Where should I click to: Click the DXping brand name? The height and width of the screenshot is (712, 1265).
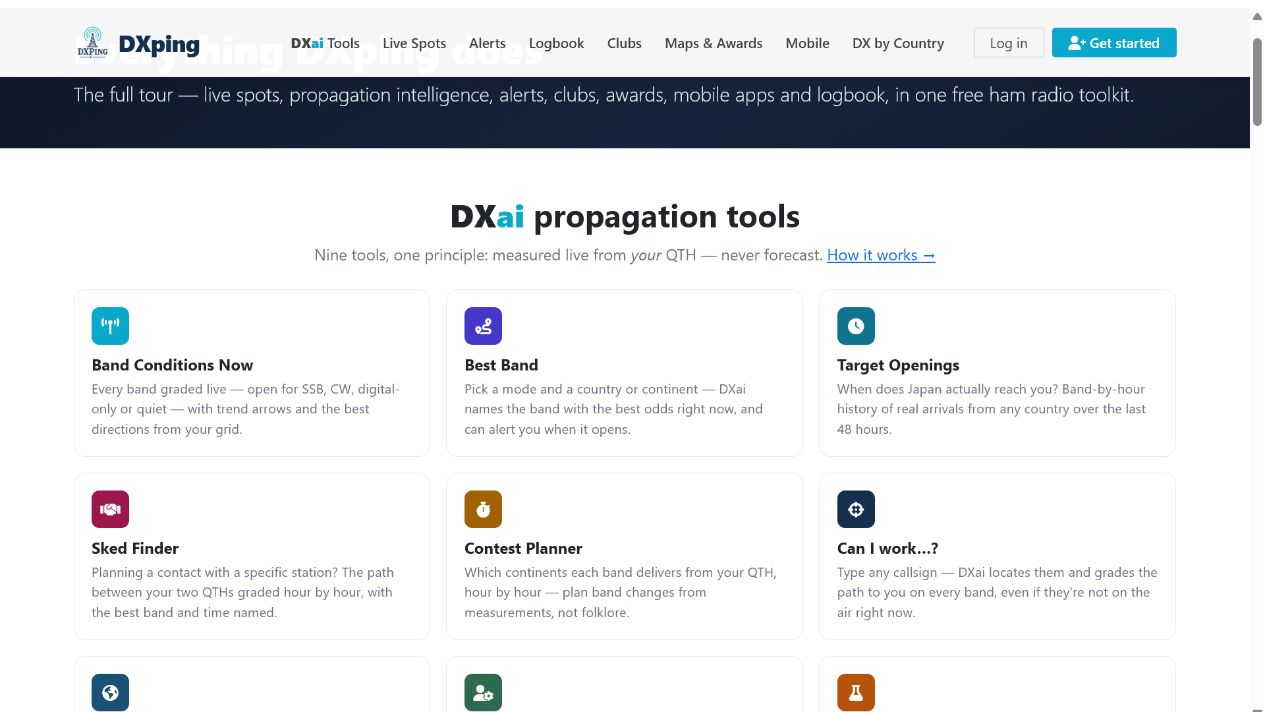click(159, 44)
